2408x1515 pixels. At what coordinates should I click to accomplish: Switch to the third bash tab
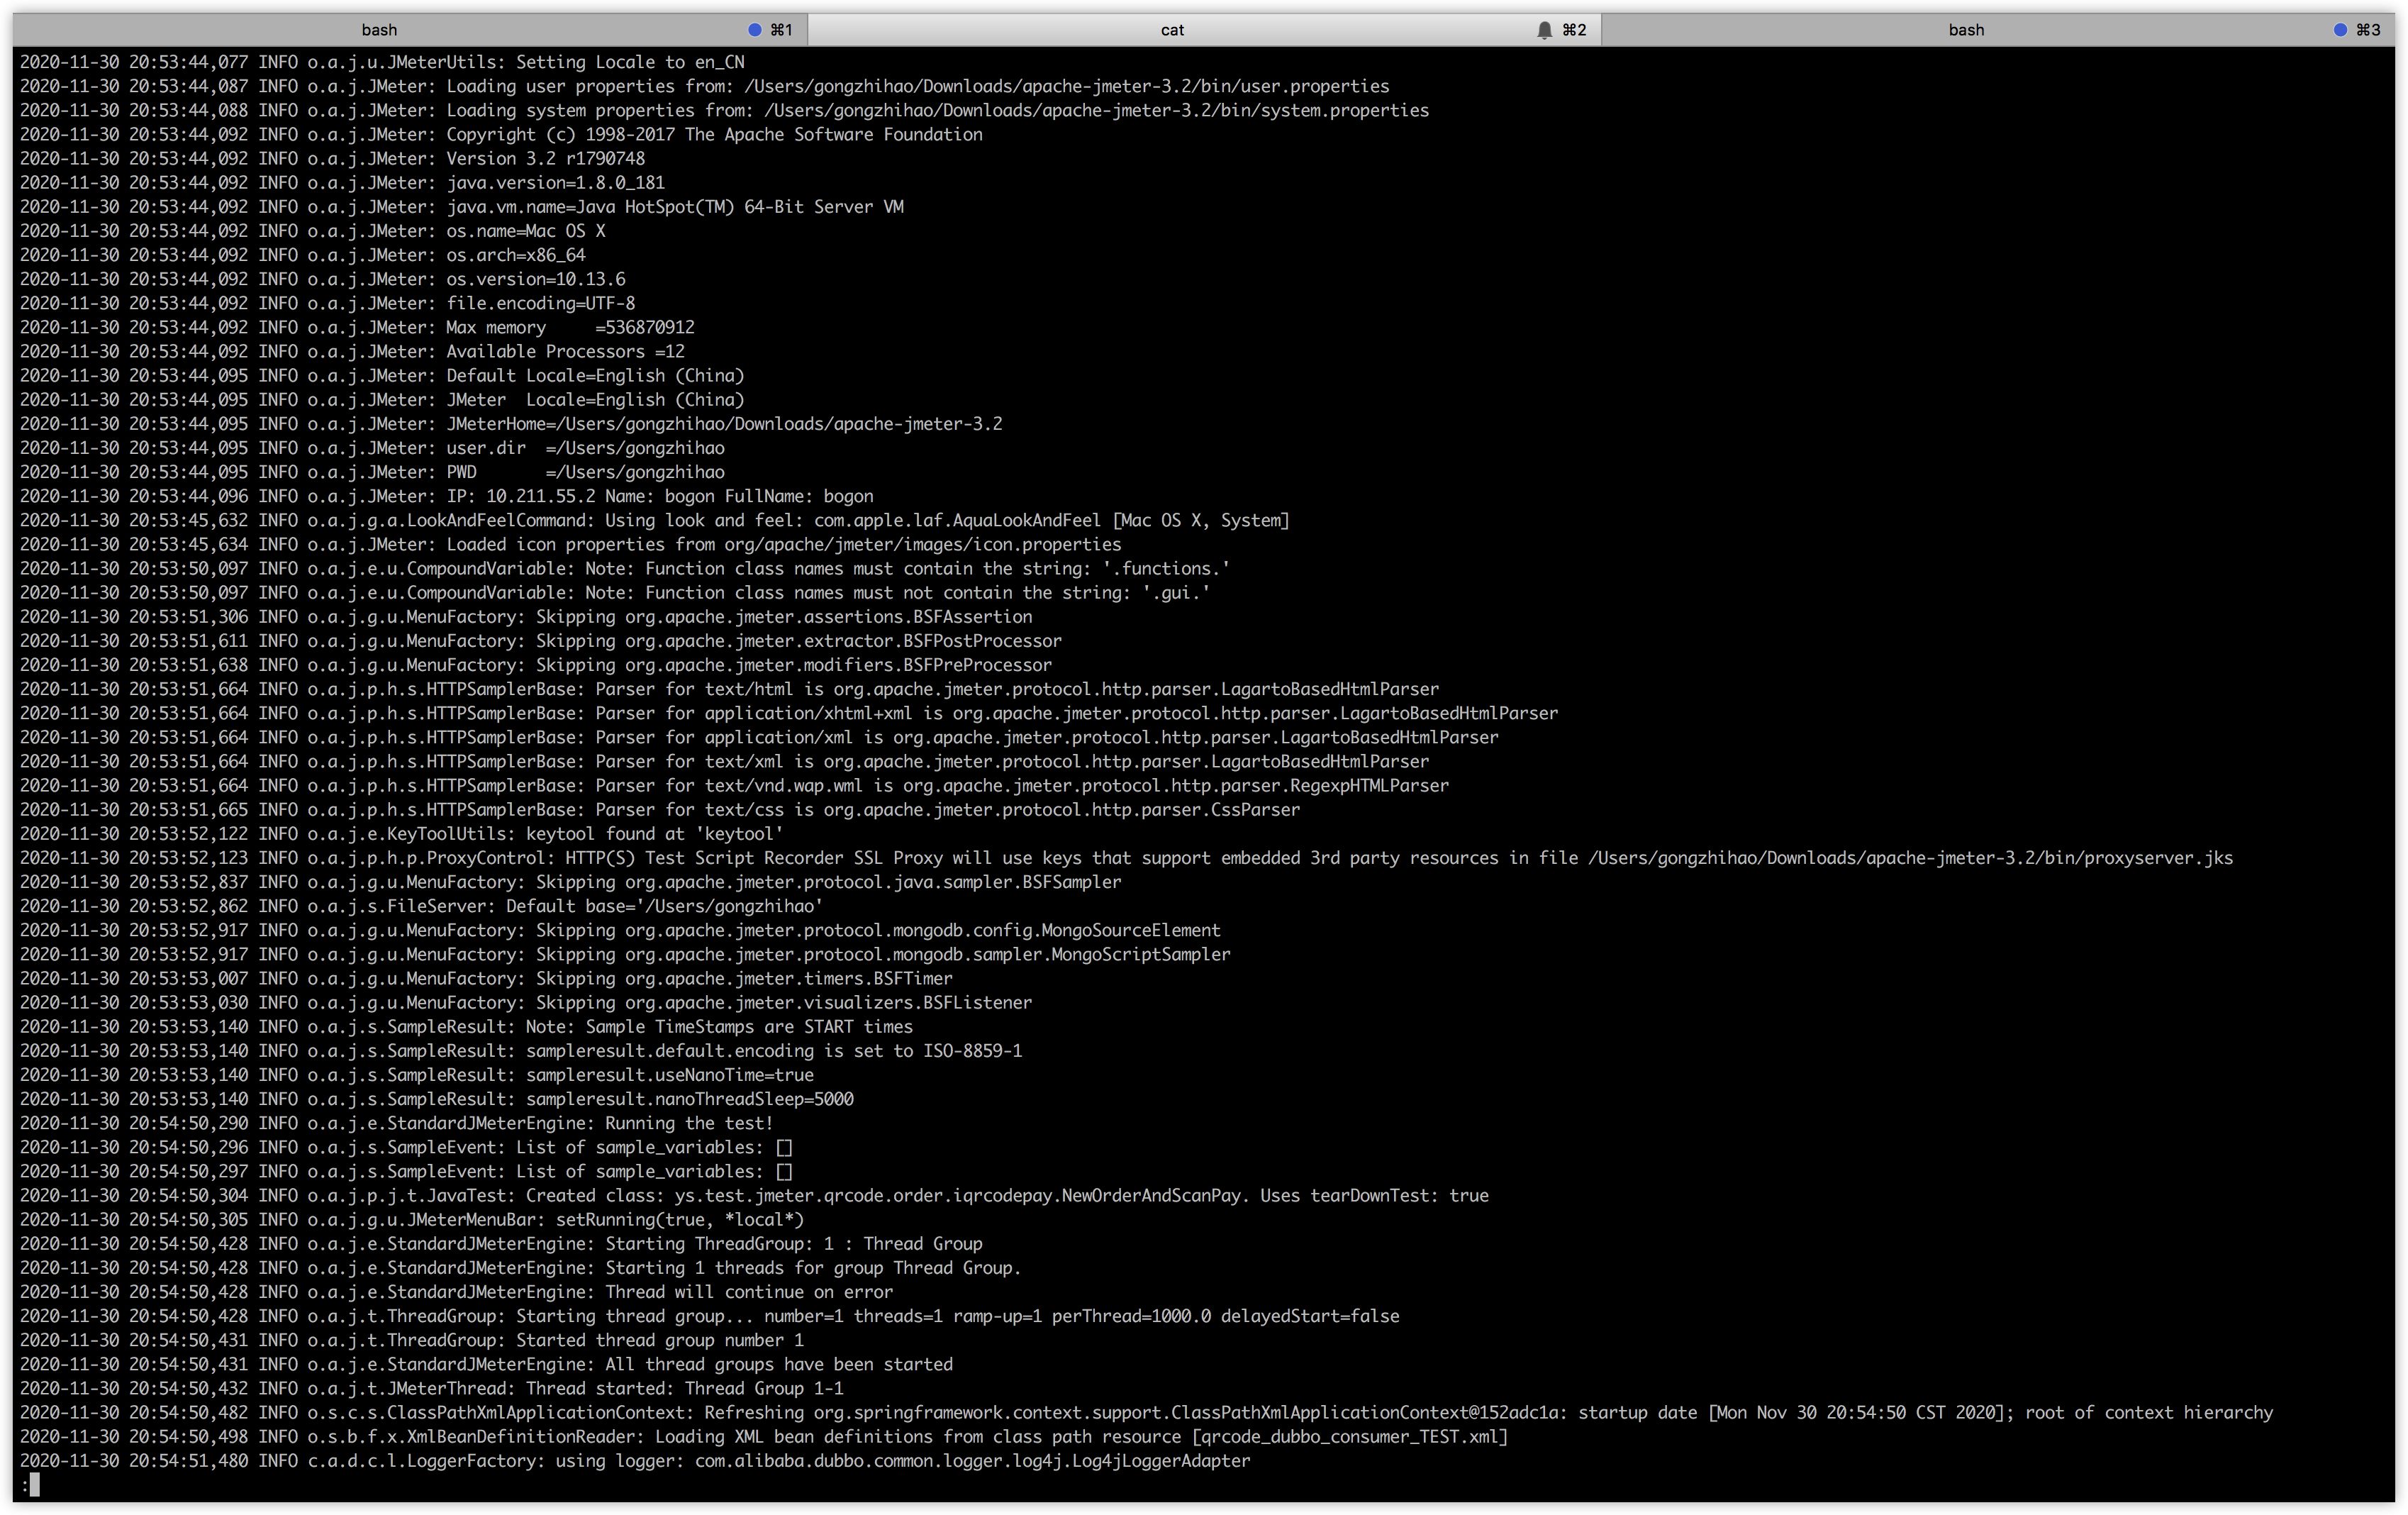pos(1998,30)
